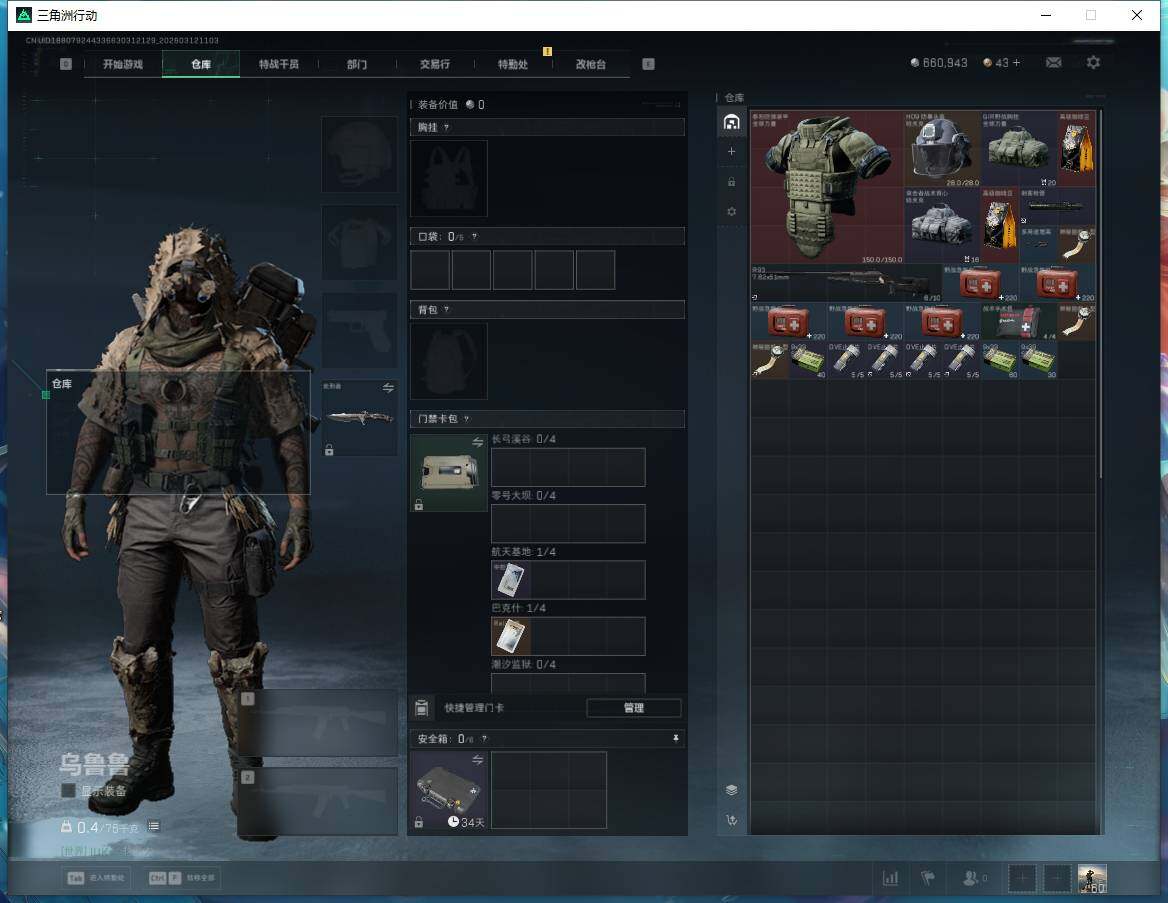Click the second empty squad invite plus slot
This screenshot has width=1168, height=903.
point(1056,878)
